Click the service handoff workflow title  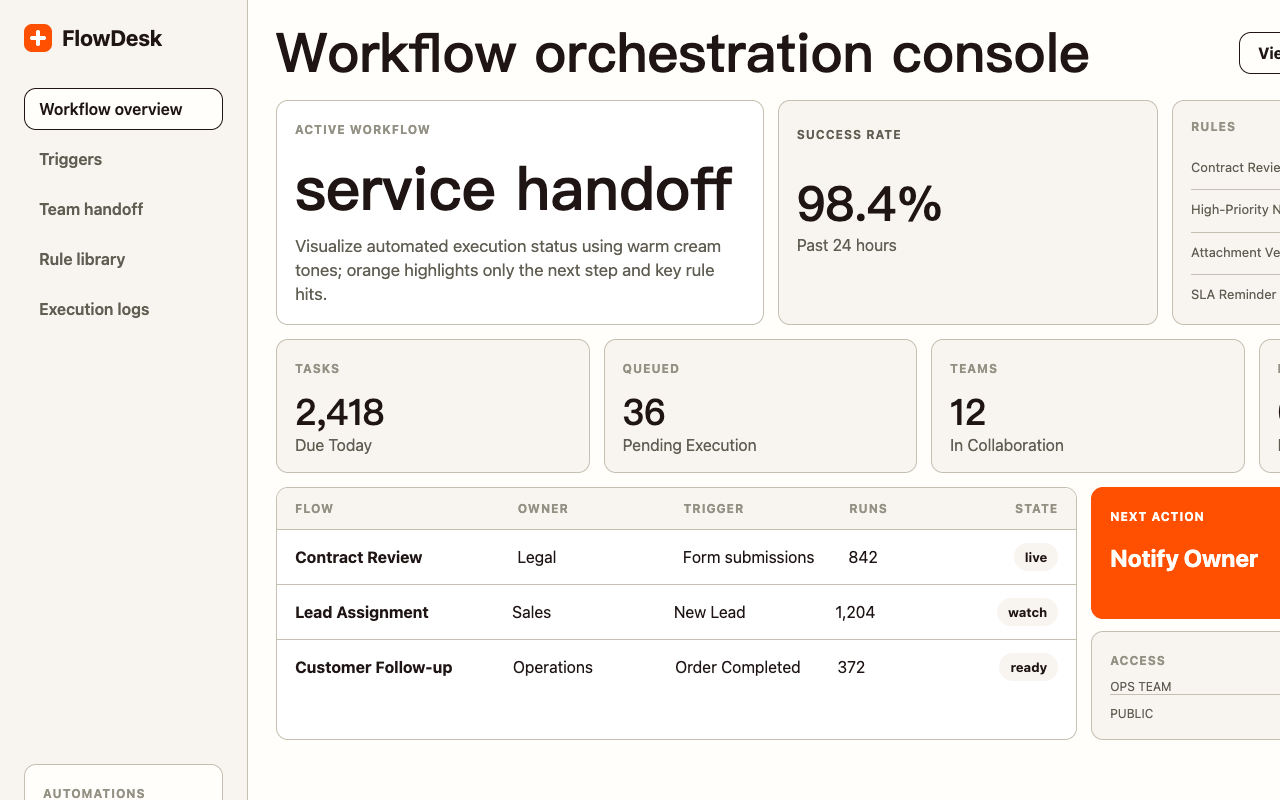[514, 188]
